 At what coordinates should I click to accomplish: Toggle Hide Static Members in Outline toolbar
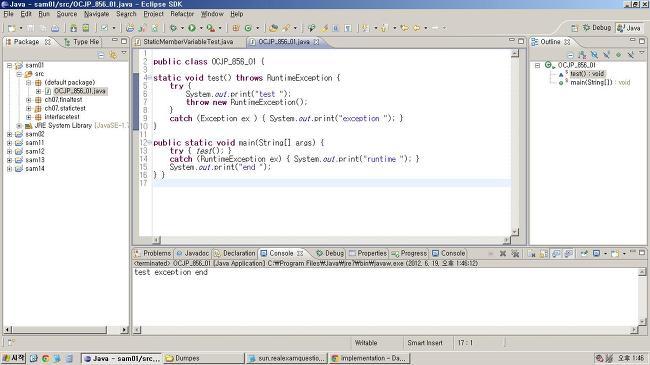(x=607, y=55)
